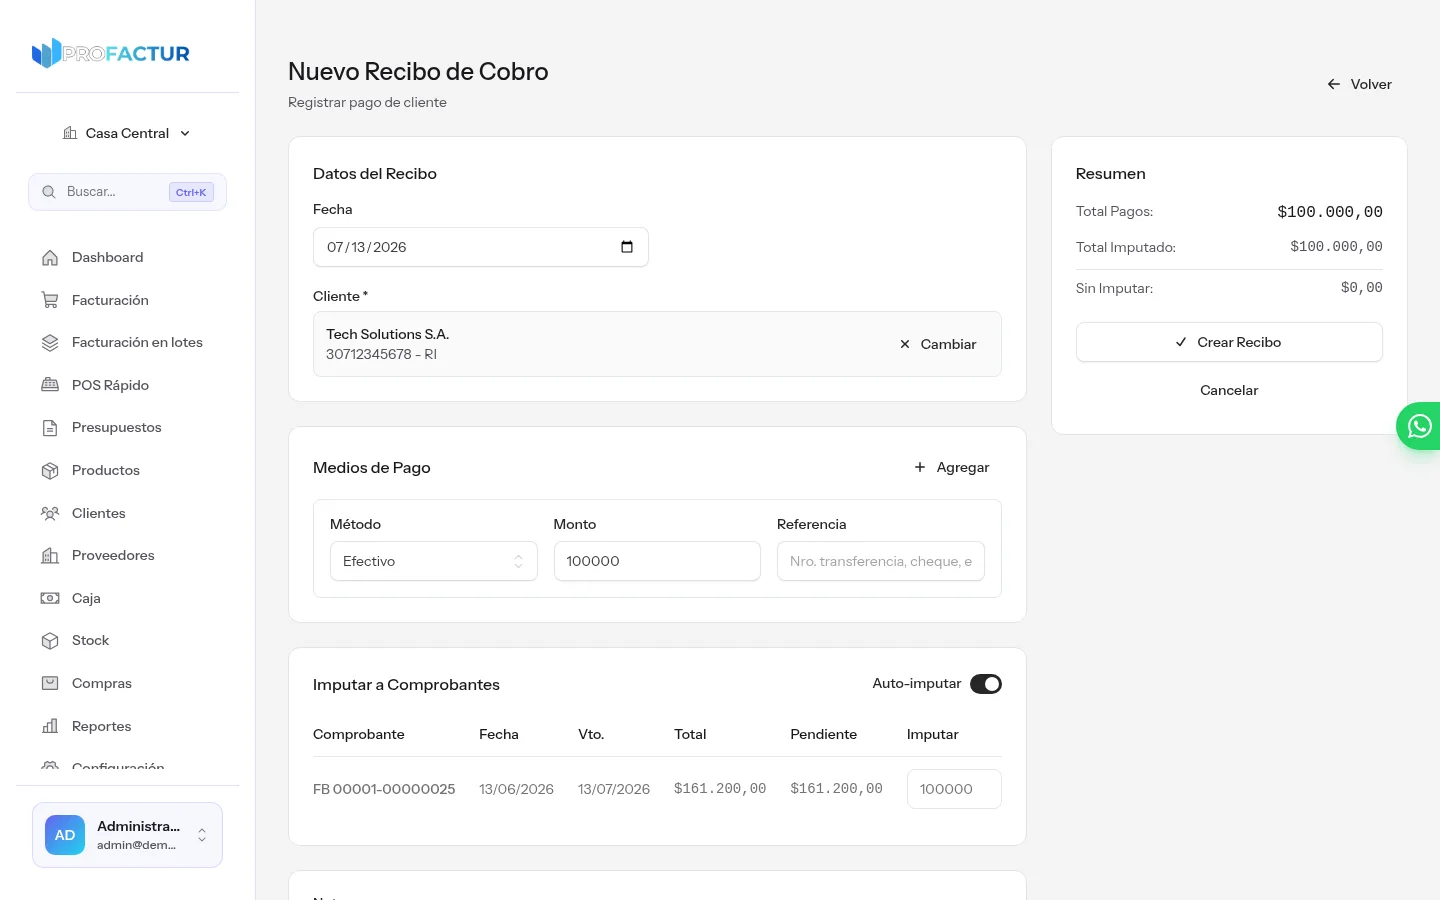1440x900 pixels.
Task: Click the Referencia input field
Action: pyautogui.click(x=881, y=561)
